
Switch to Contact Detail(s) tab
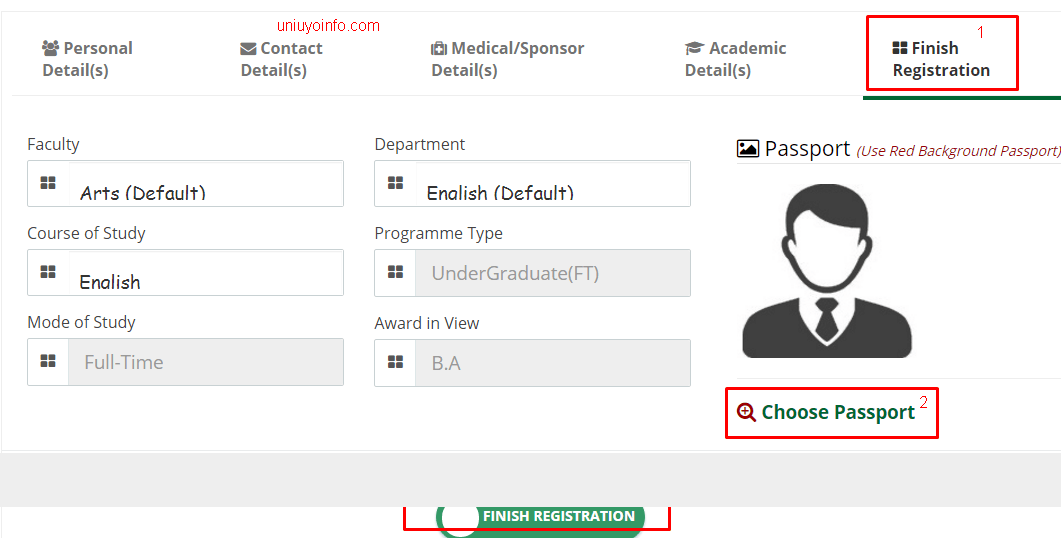tap(281, 59)
